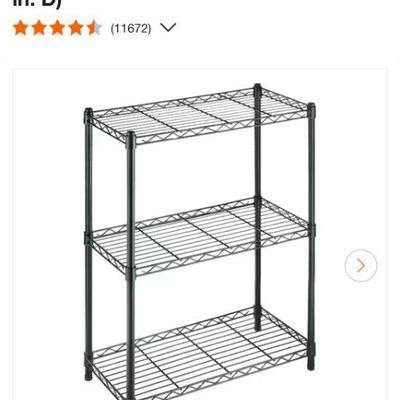400x400 pixels.
Task: Click the far right pole of shelving unit
Action: pos(311,237)
